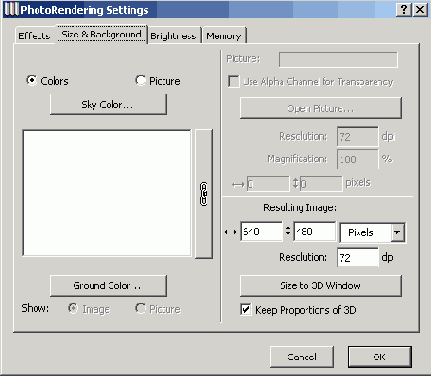
Task: Click the Magnification percent field
Action: [x=357, y=159]
